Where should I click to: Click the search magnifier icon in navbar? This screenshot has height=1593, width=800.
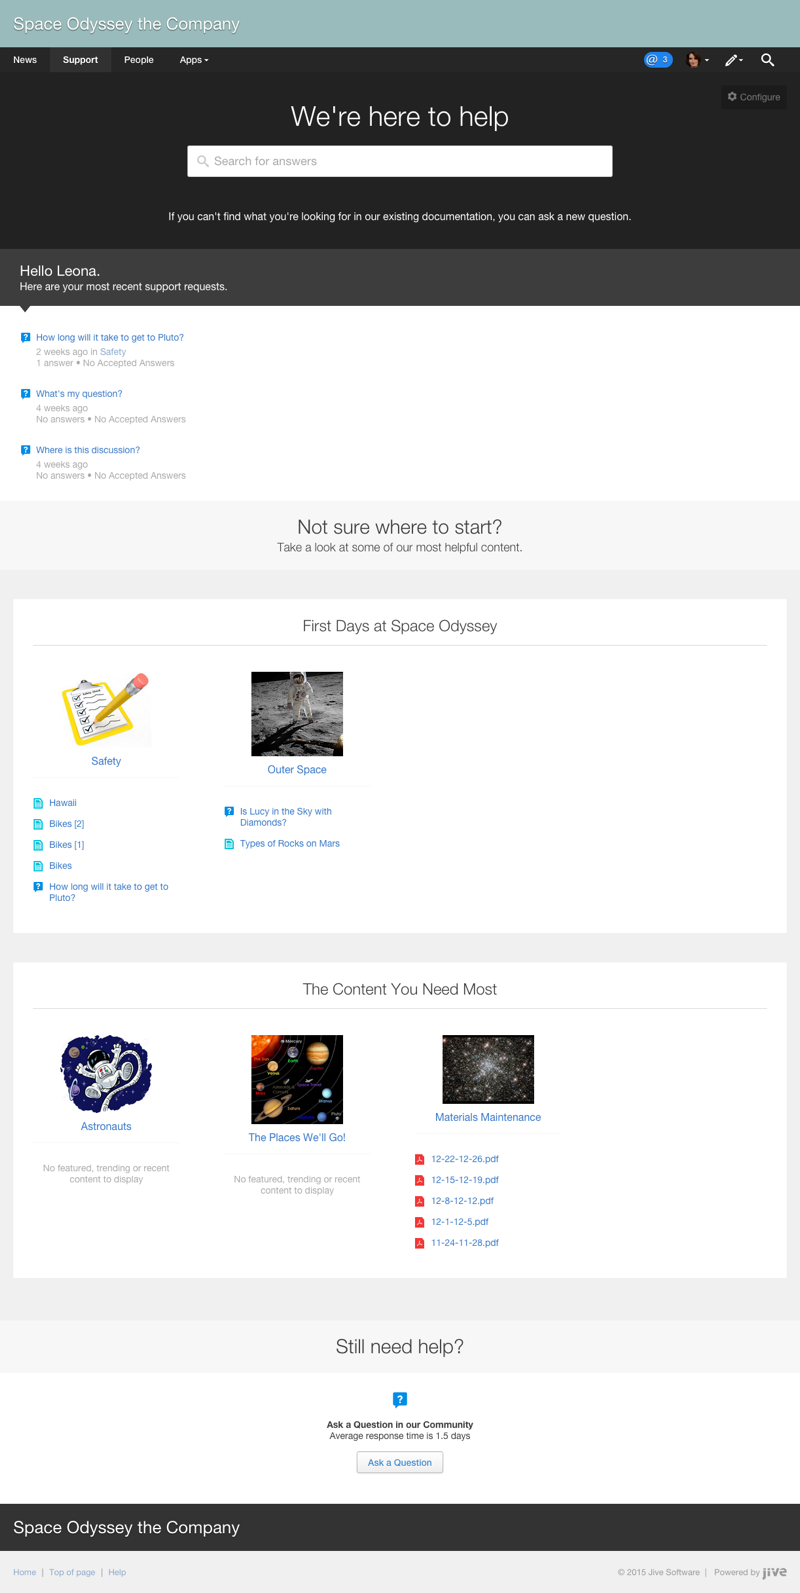767,60
